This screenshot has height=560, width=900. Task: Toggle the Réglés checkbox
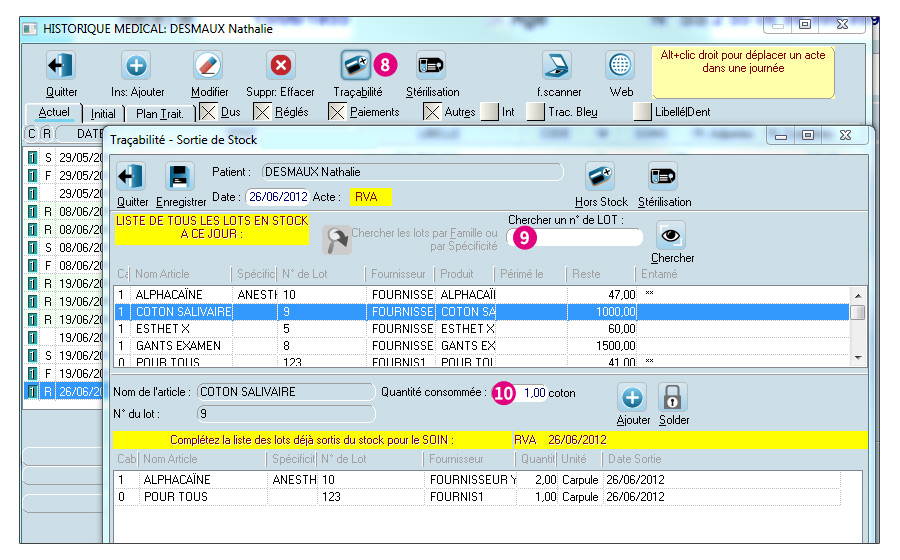click(262, 112)
